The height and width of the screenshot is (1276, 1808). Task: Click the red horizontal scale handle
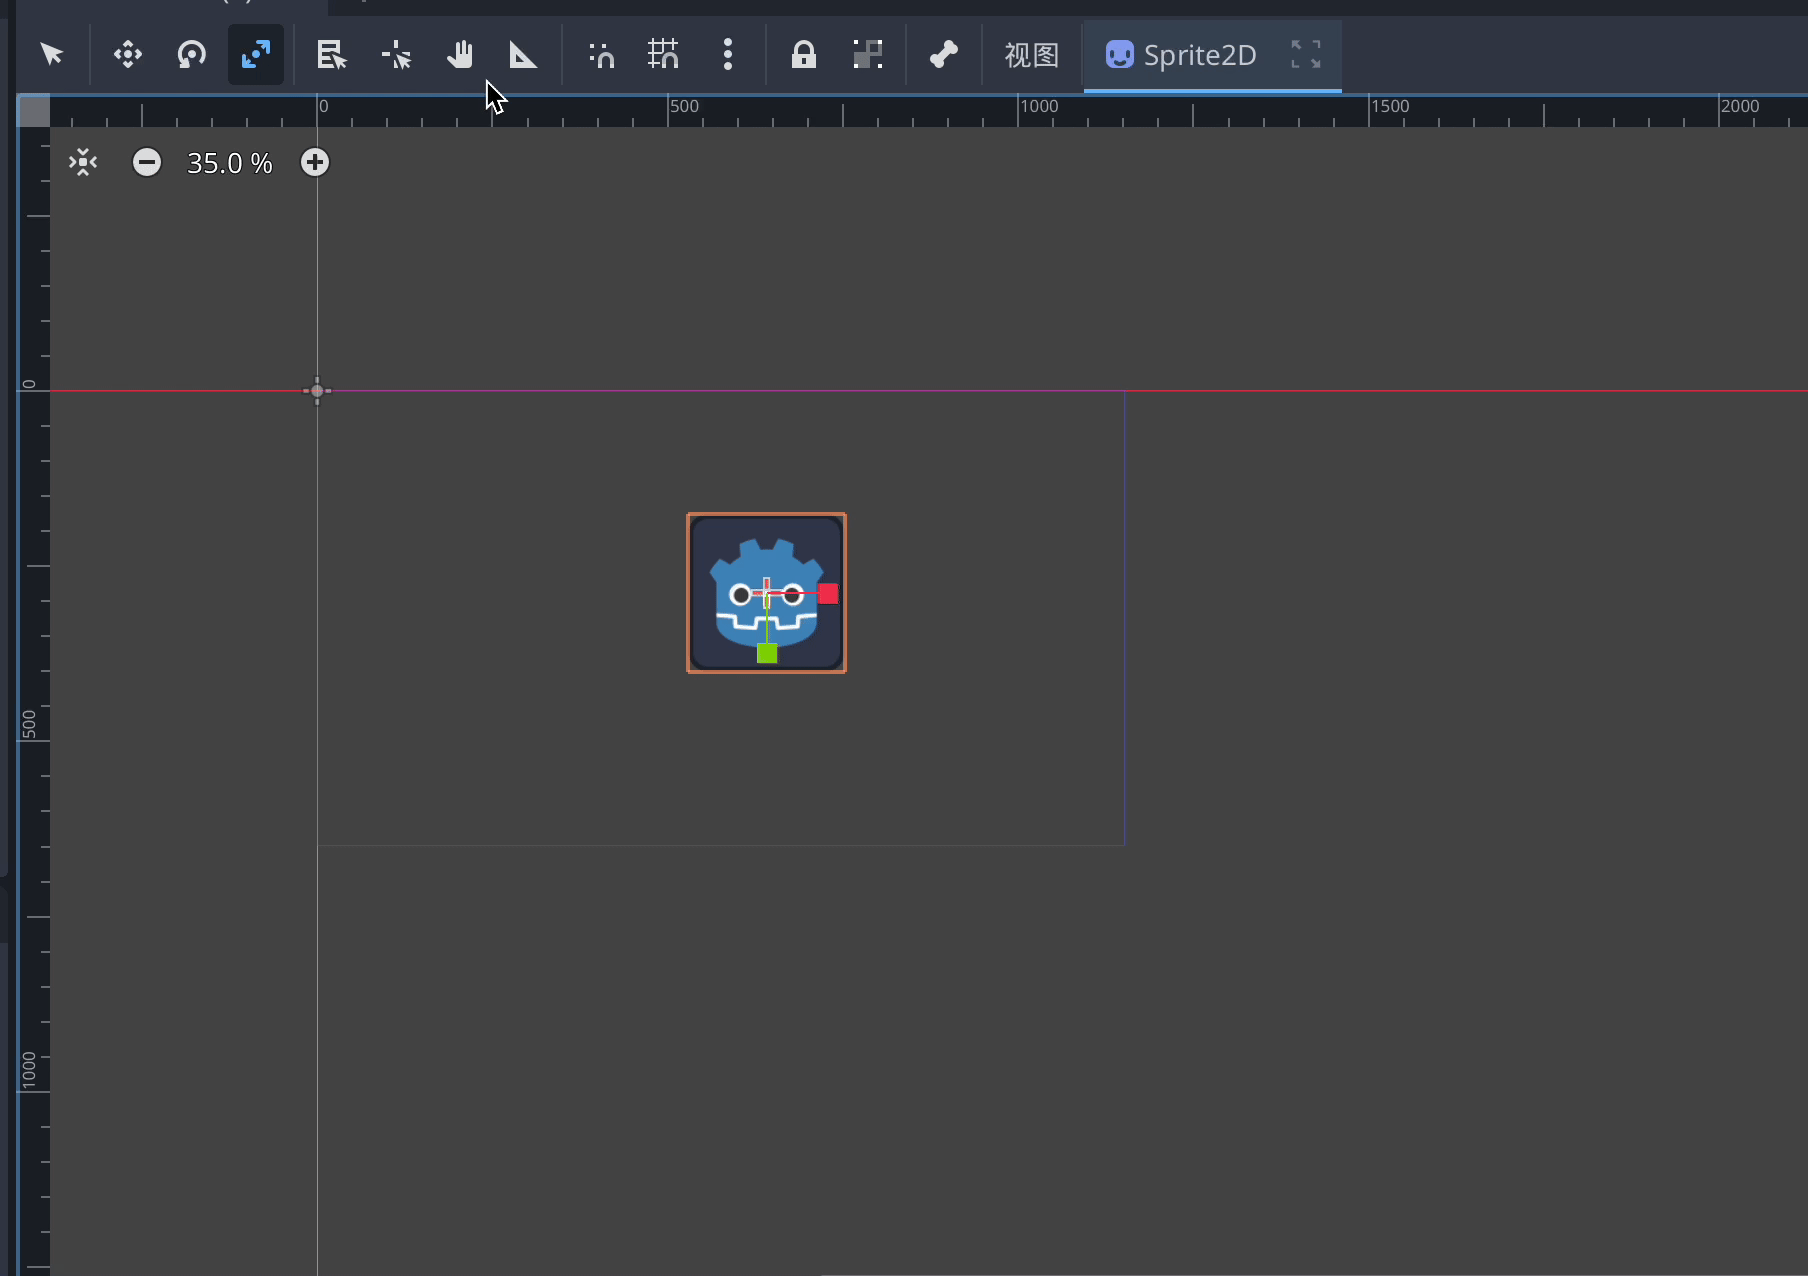pos(828,594)
